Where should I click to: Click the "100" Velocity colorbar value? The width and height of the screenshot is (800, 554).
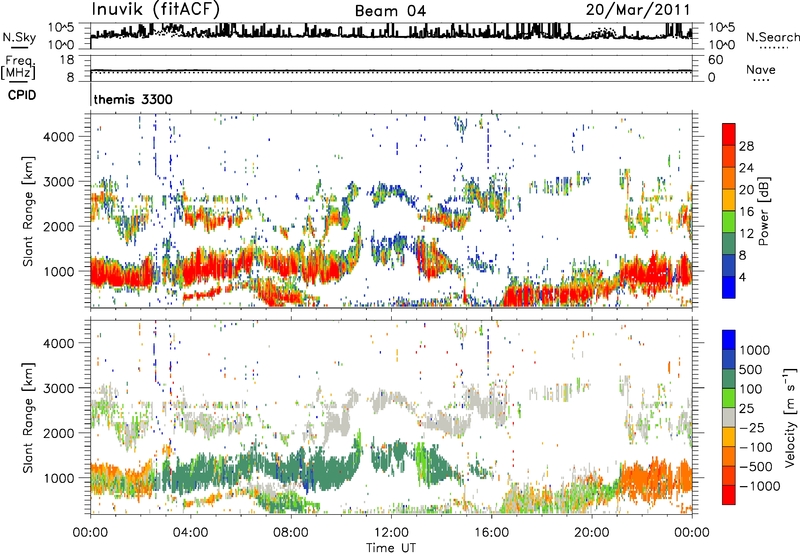click(751, 389)
